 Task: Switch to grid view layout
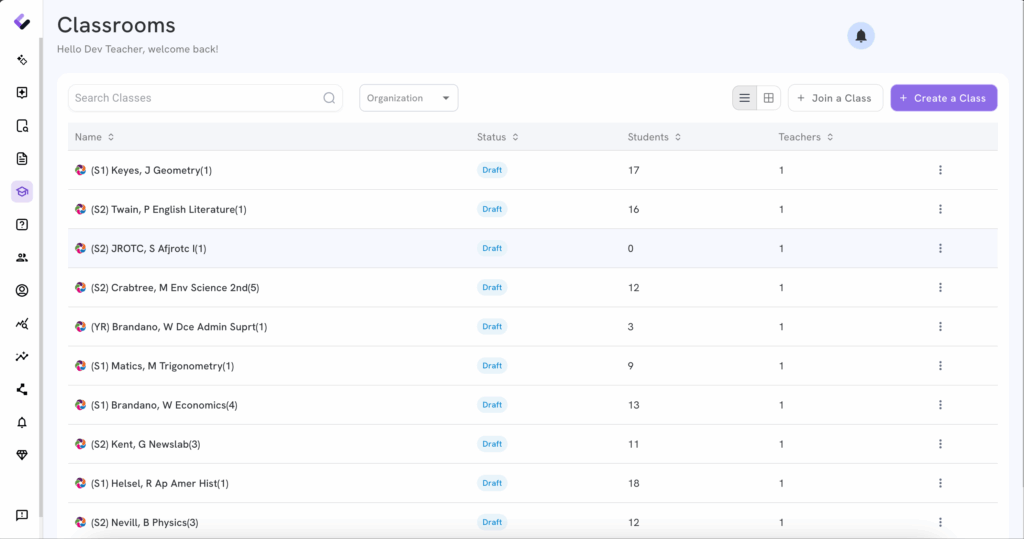[x=769, y=98]
